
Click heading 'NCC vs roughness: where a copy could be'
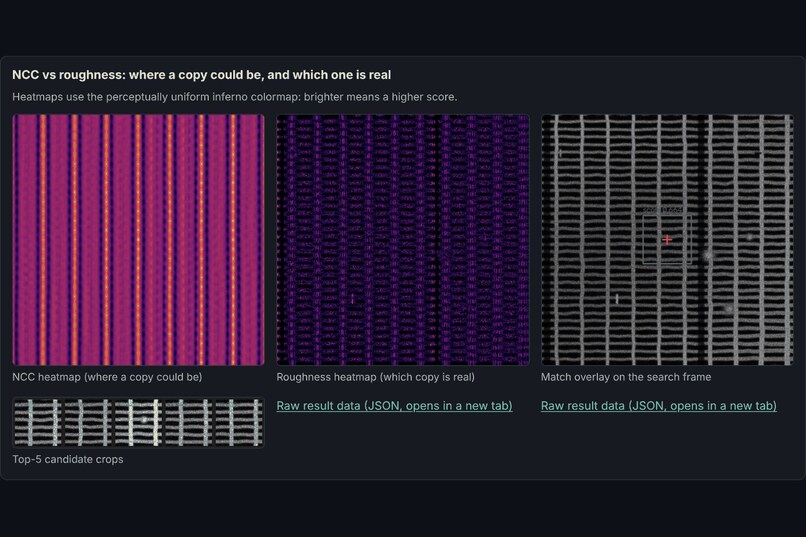(202, 75)
